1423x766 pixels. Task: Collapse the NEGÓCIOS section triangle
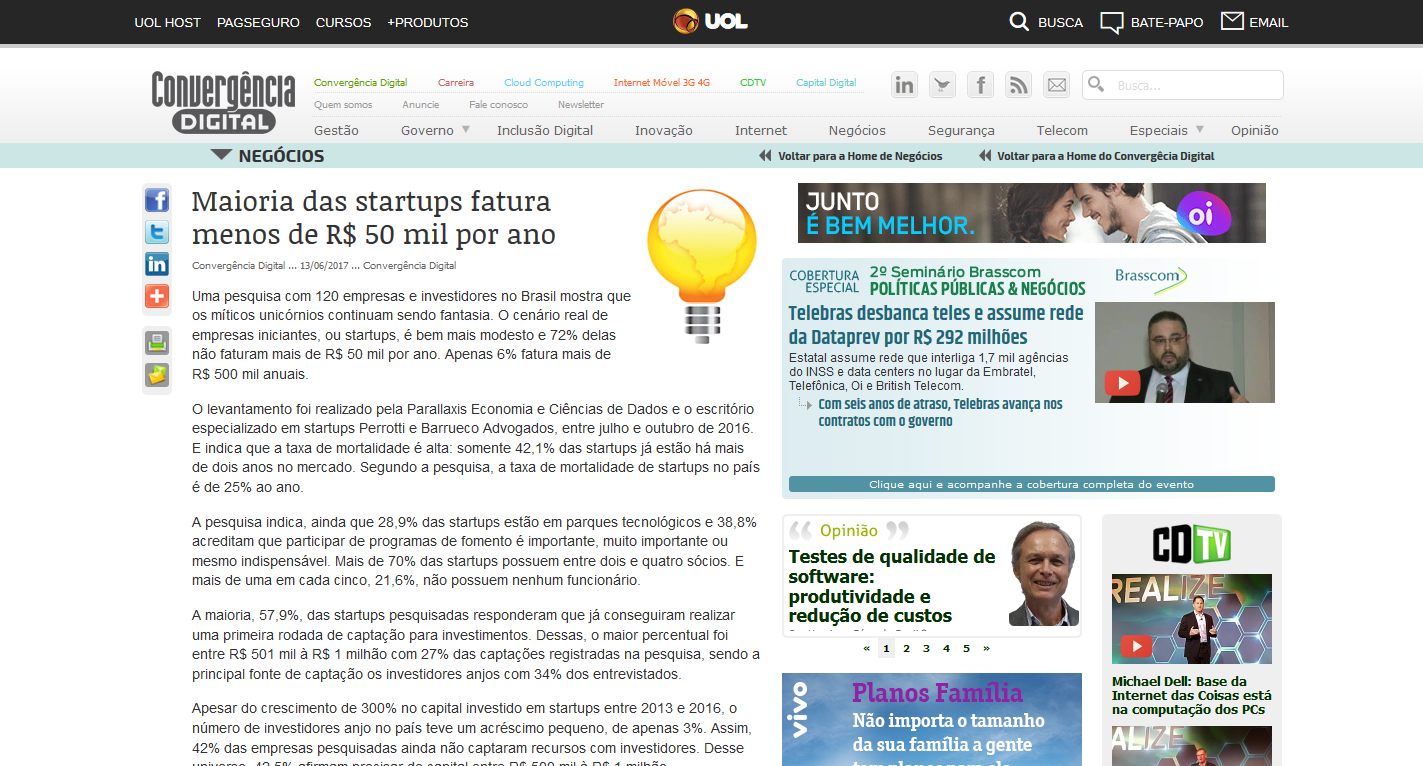pos(221,156)
